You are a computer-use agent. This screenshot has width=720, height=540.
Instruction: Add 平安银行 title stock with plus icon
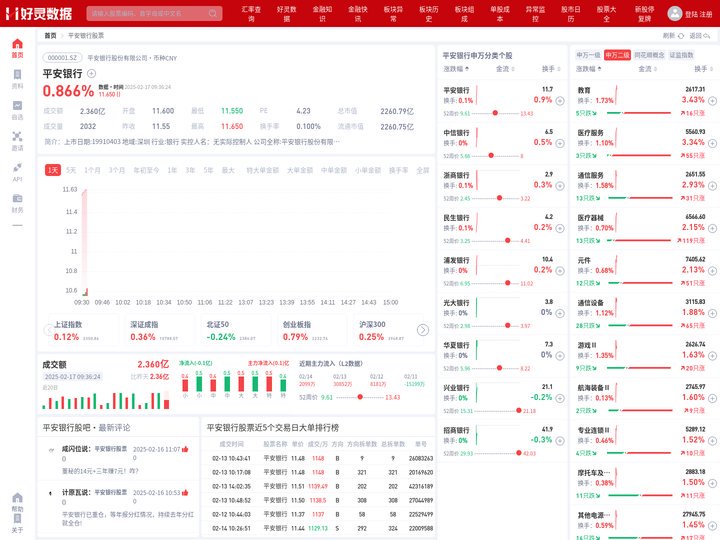tap(91, 73)
